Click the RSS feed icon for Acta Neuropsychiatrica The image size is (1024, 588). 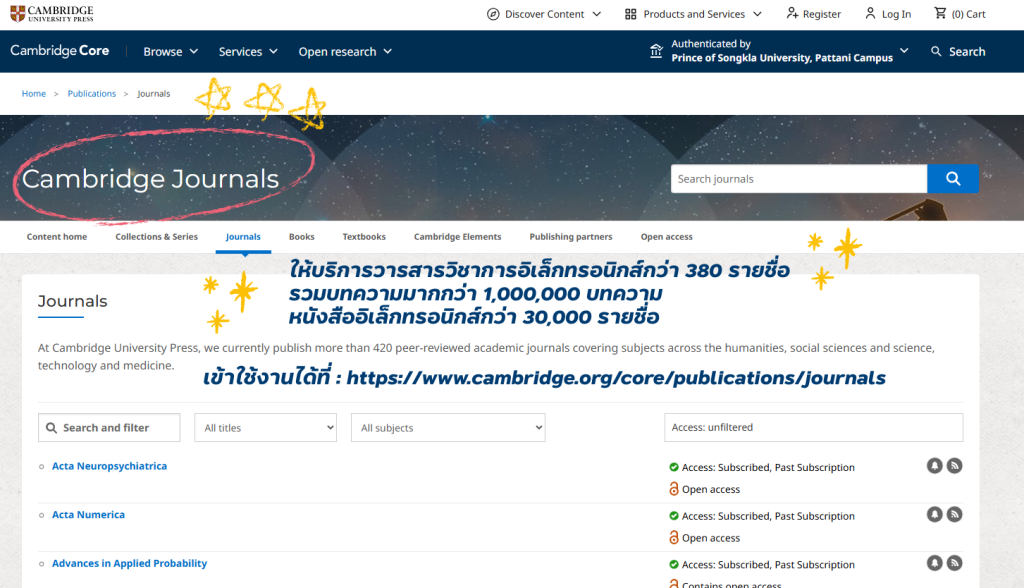click(954, 466)
